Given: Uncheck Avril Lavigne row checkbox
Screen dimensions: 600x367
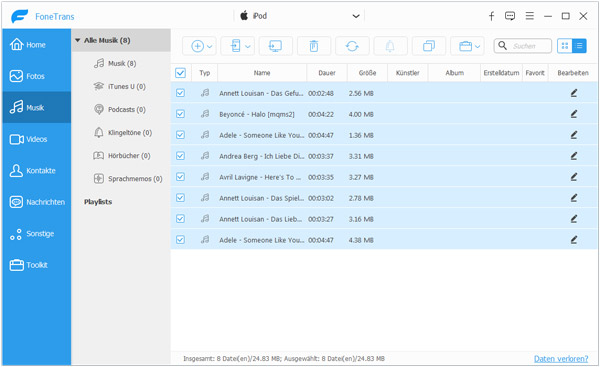Looking at the screenshot, I should tap(180, 177).
